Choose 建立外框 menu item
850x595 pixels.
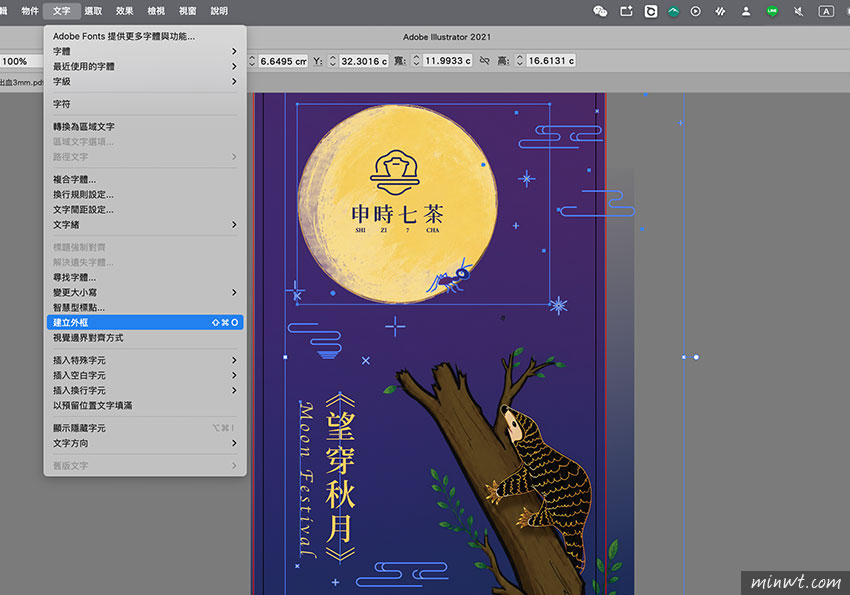(145, 322)
